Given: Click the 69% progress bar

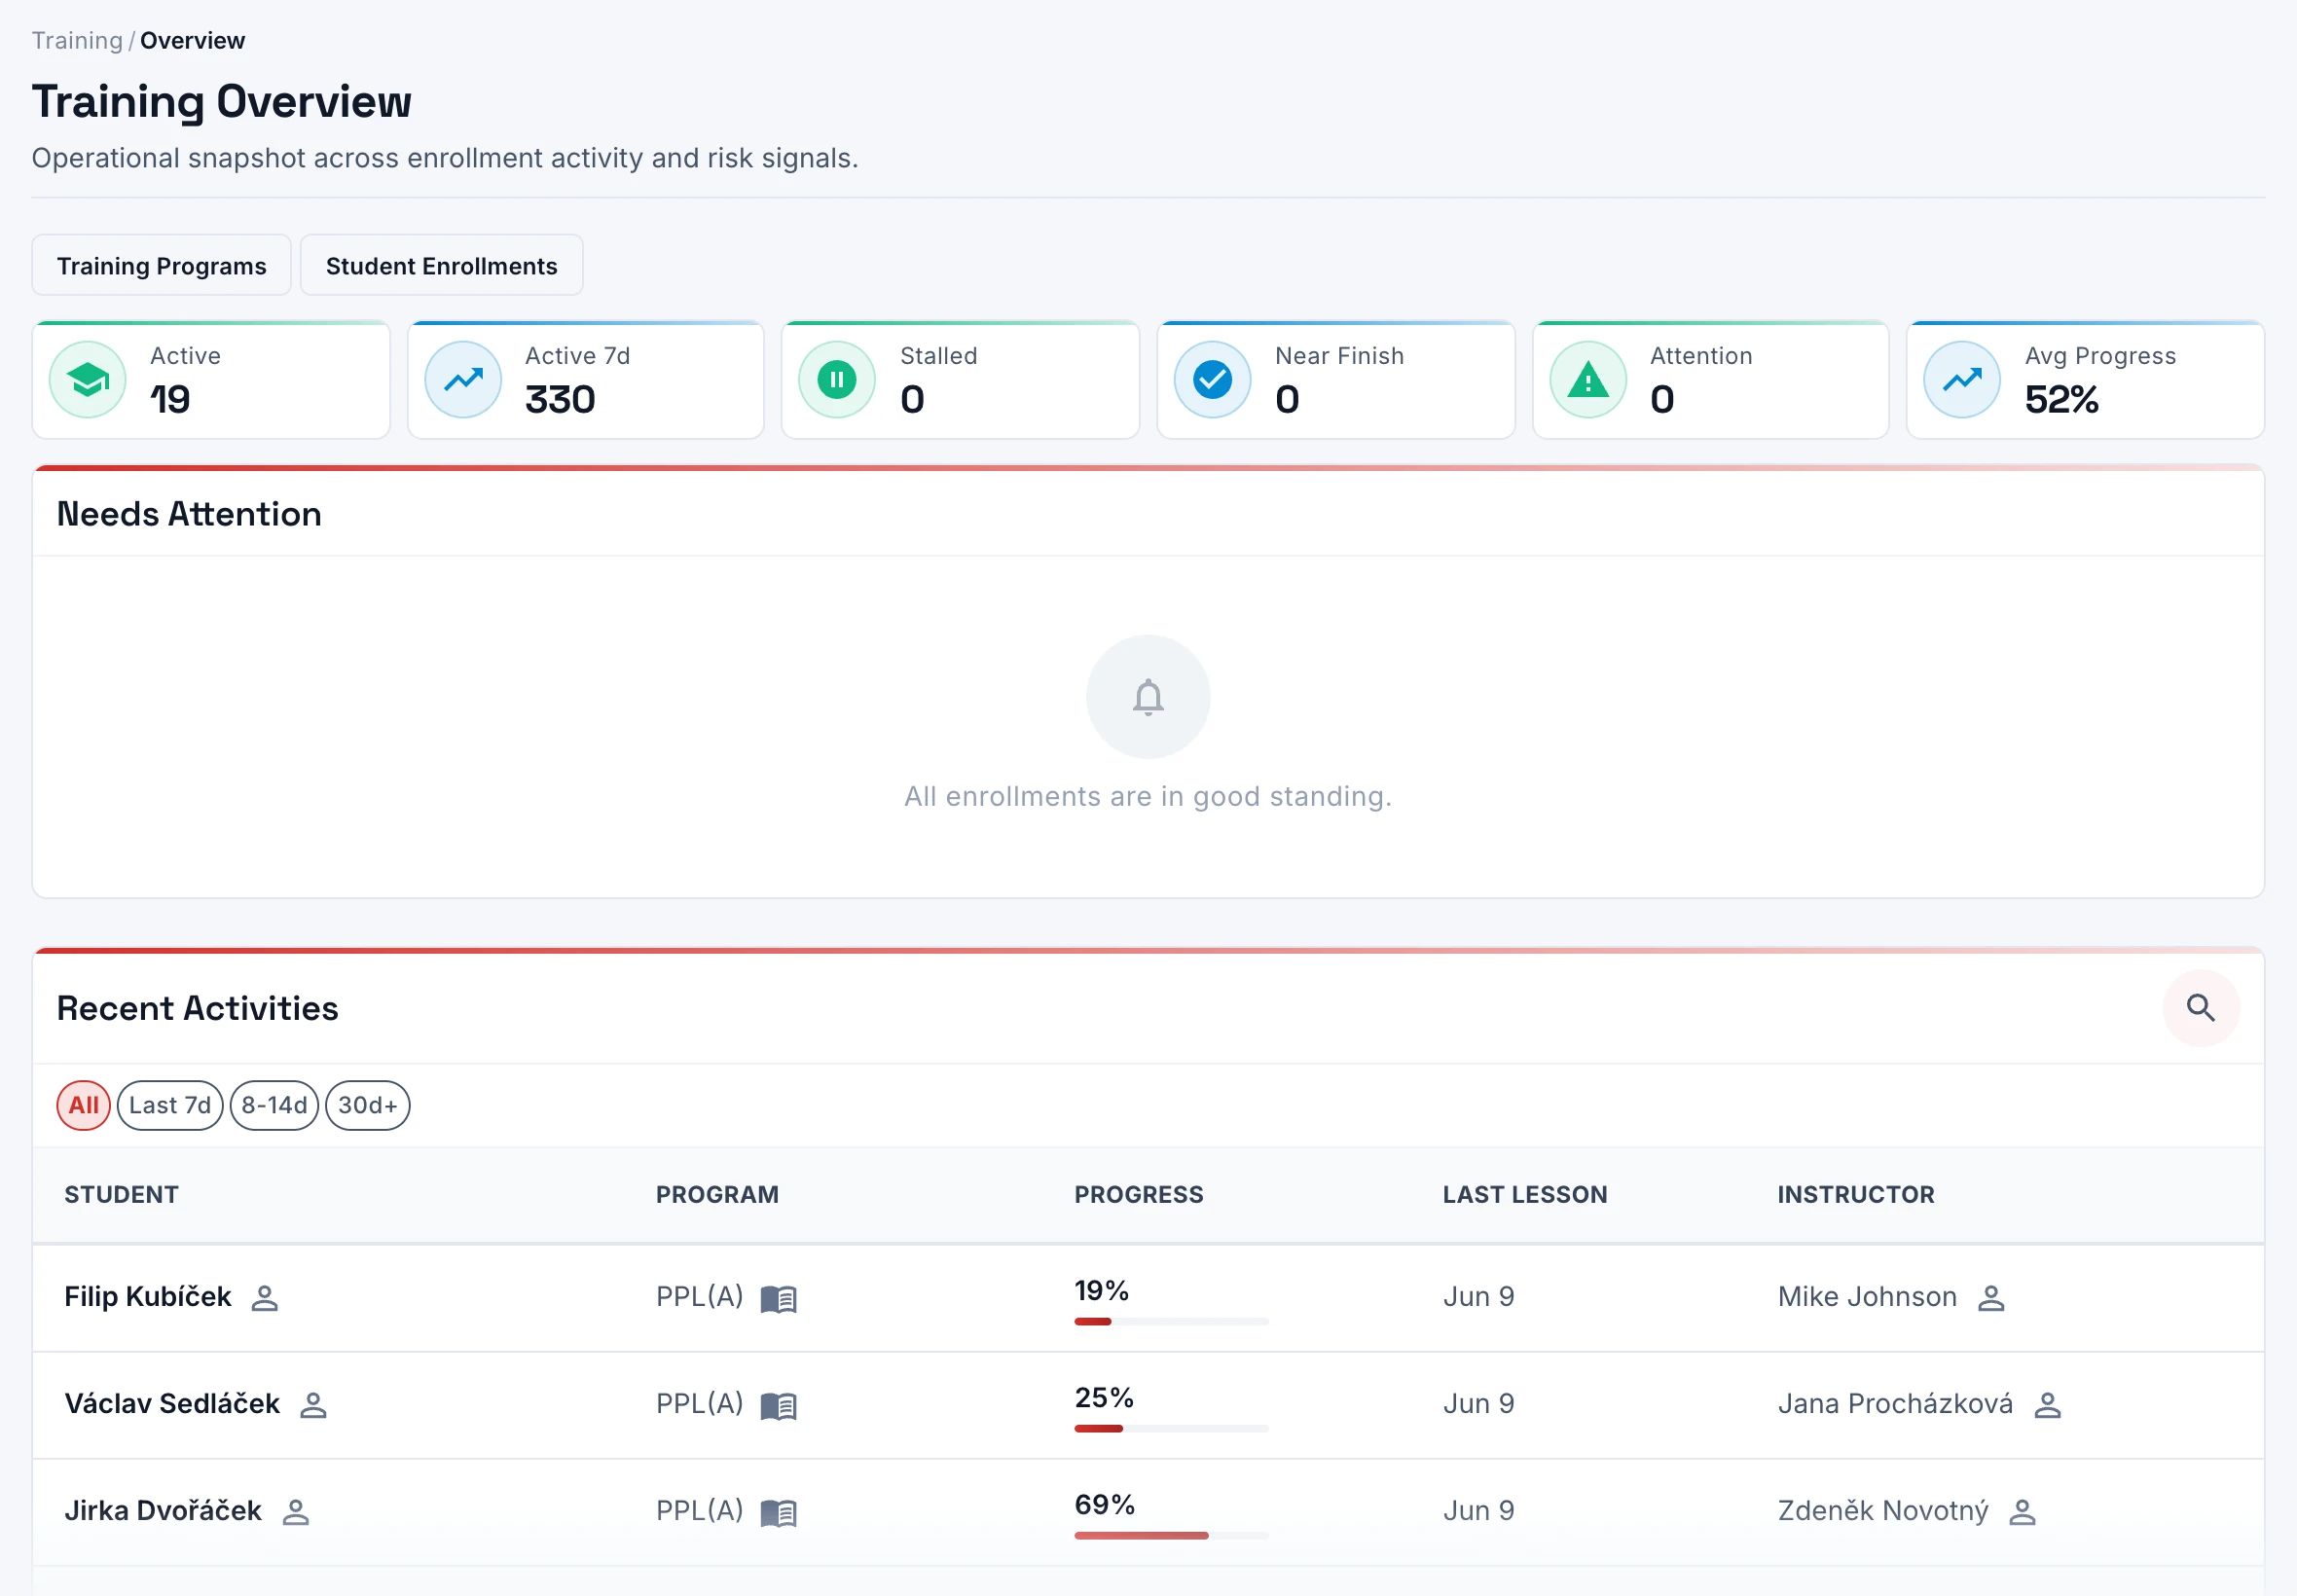Looking at the screenshot, I should (x=1171, y=1535).
